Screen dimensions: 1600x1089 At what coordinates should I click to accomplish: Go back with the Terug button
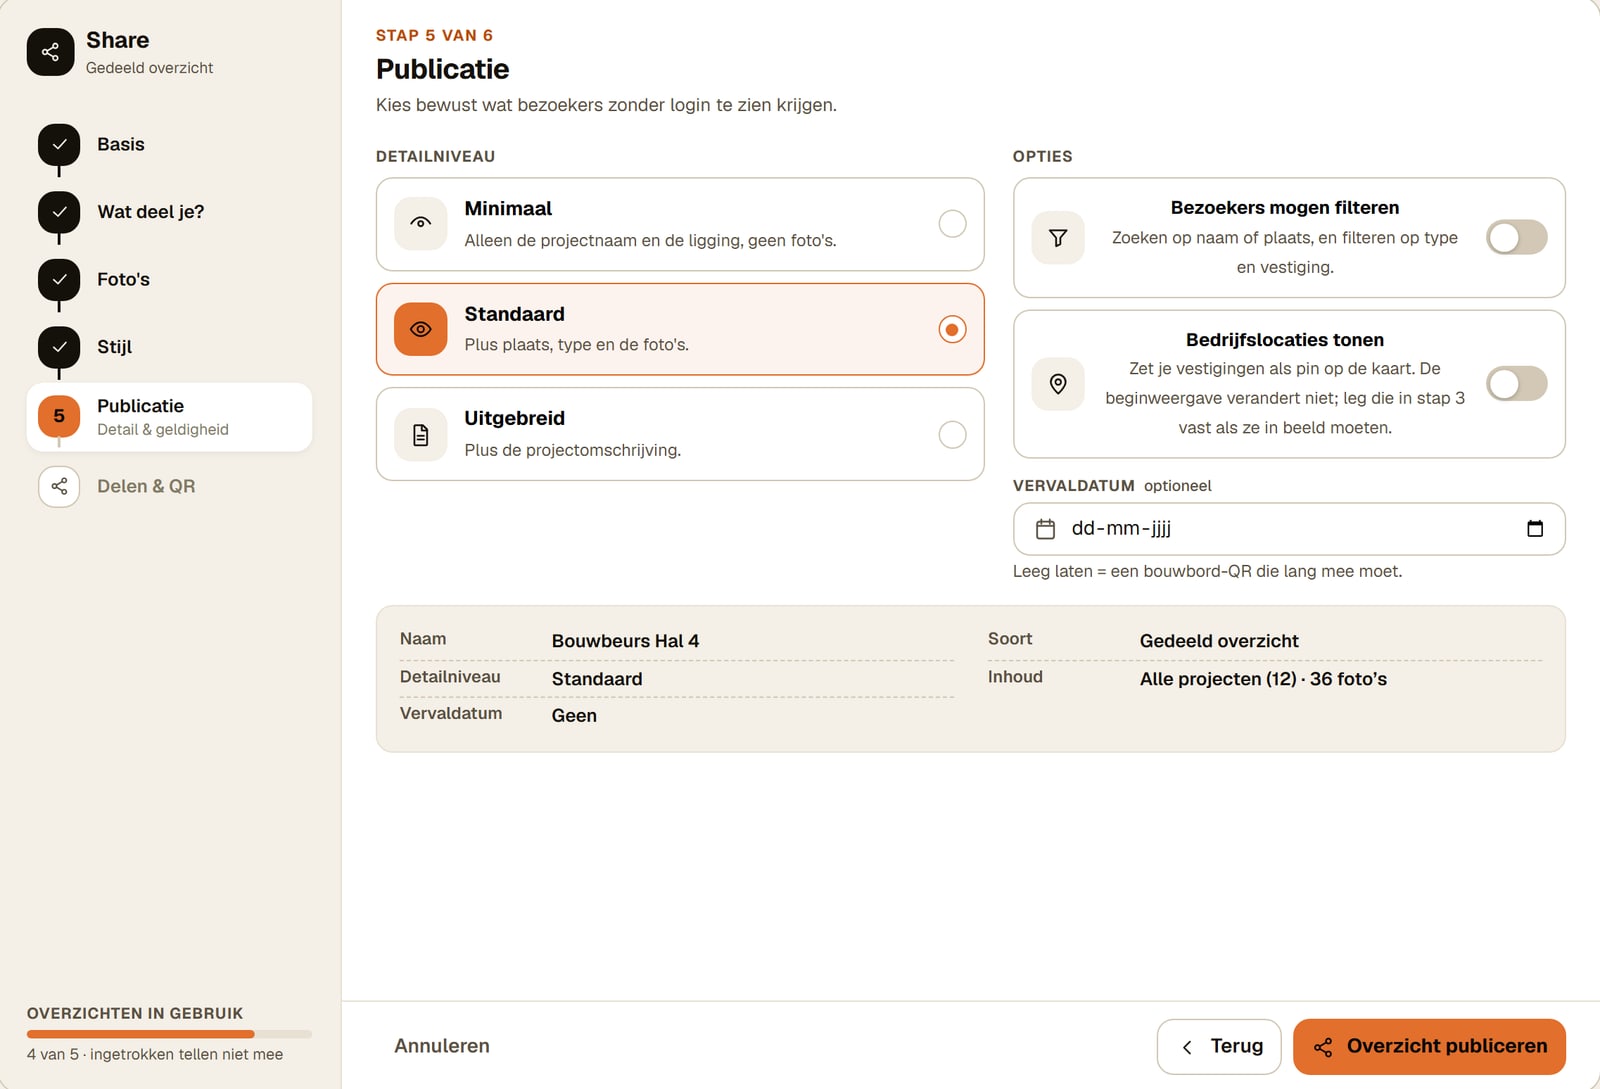(x=1219, y=1047)
